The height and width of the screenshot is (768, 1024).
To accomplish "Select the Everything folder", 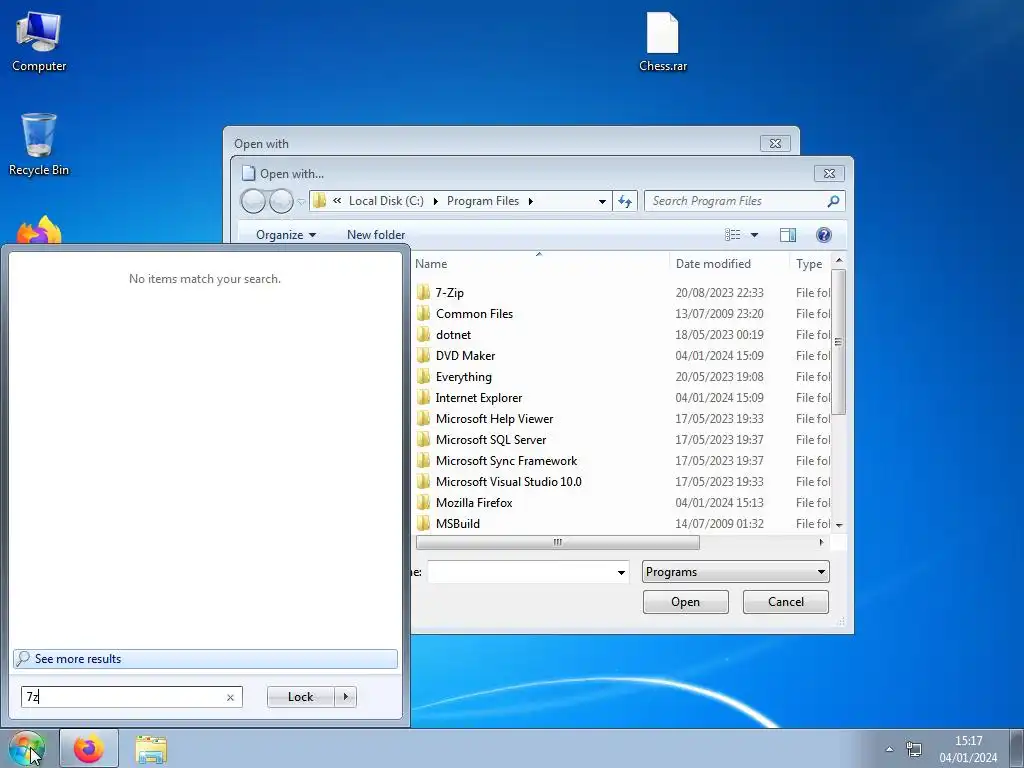I will point(464,377).
